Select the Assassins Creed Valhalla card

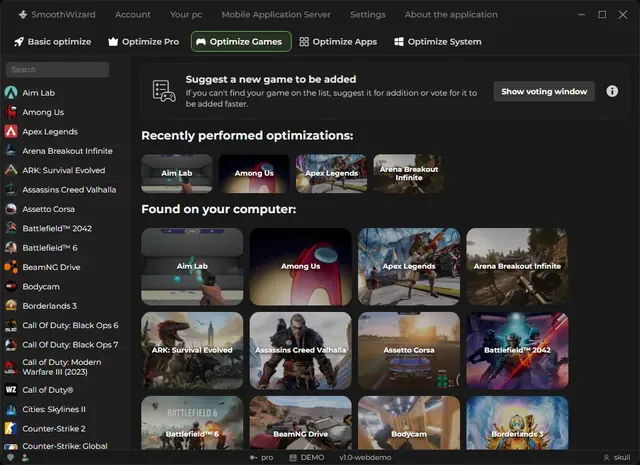300,351
